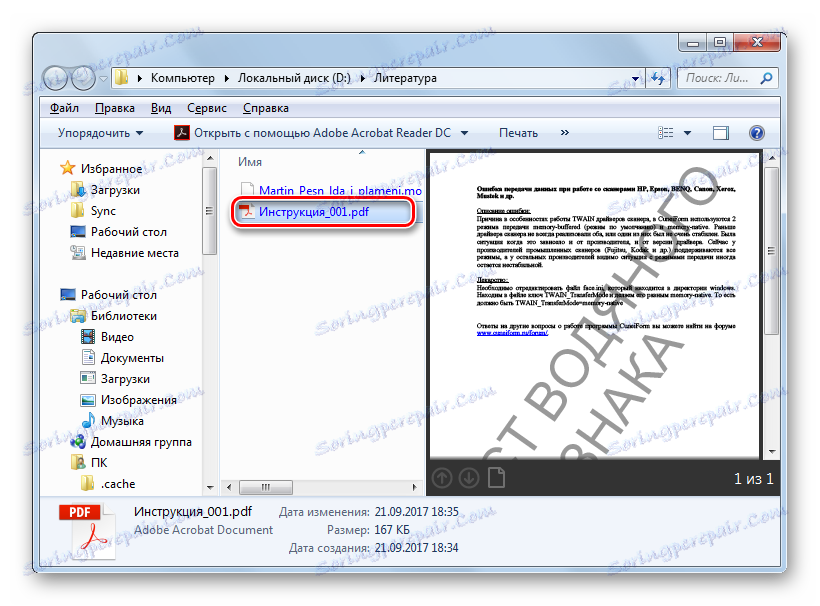This screenshot has width=820, height=606.
Task: Click the Back navigation arrow
Action: [x=55, y=78]
